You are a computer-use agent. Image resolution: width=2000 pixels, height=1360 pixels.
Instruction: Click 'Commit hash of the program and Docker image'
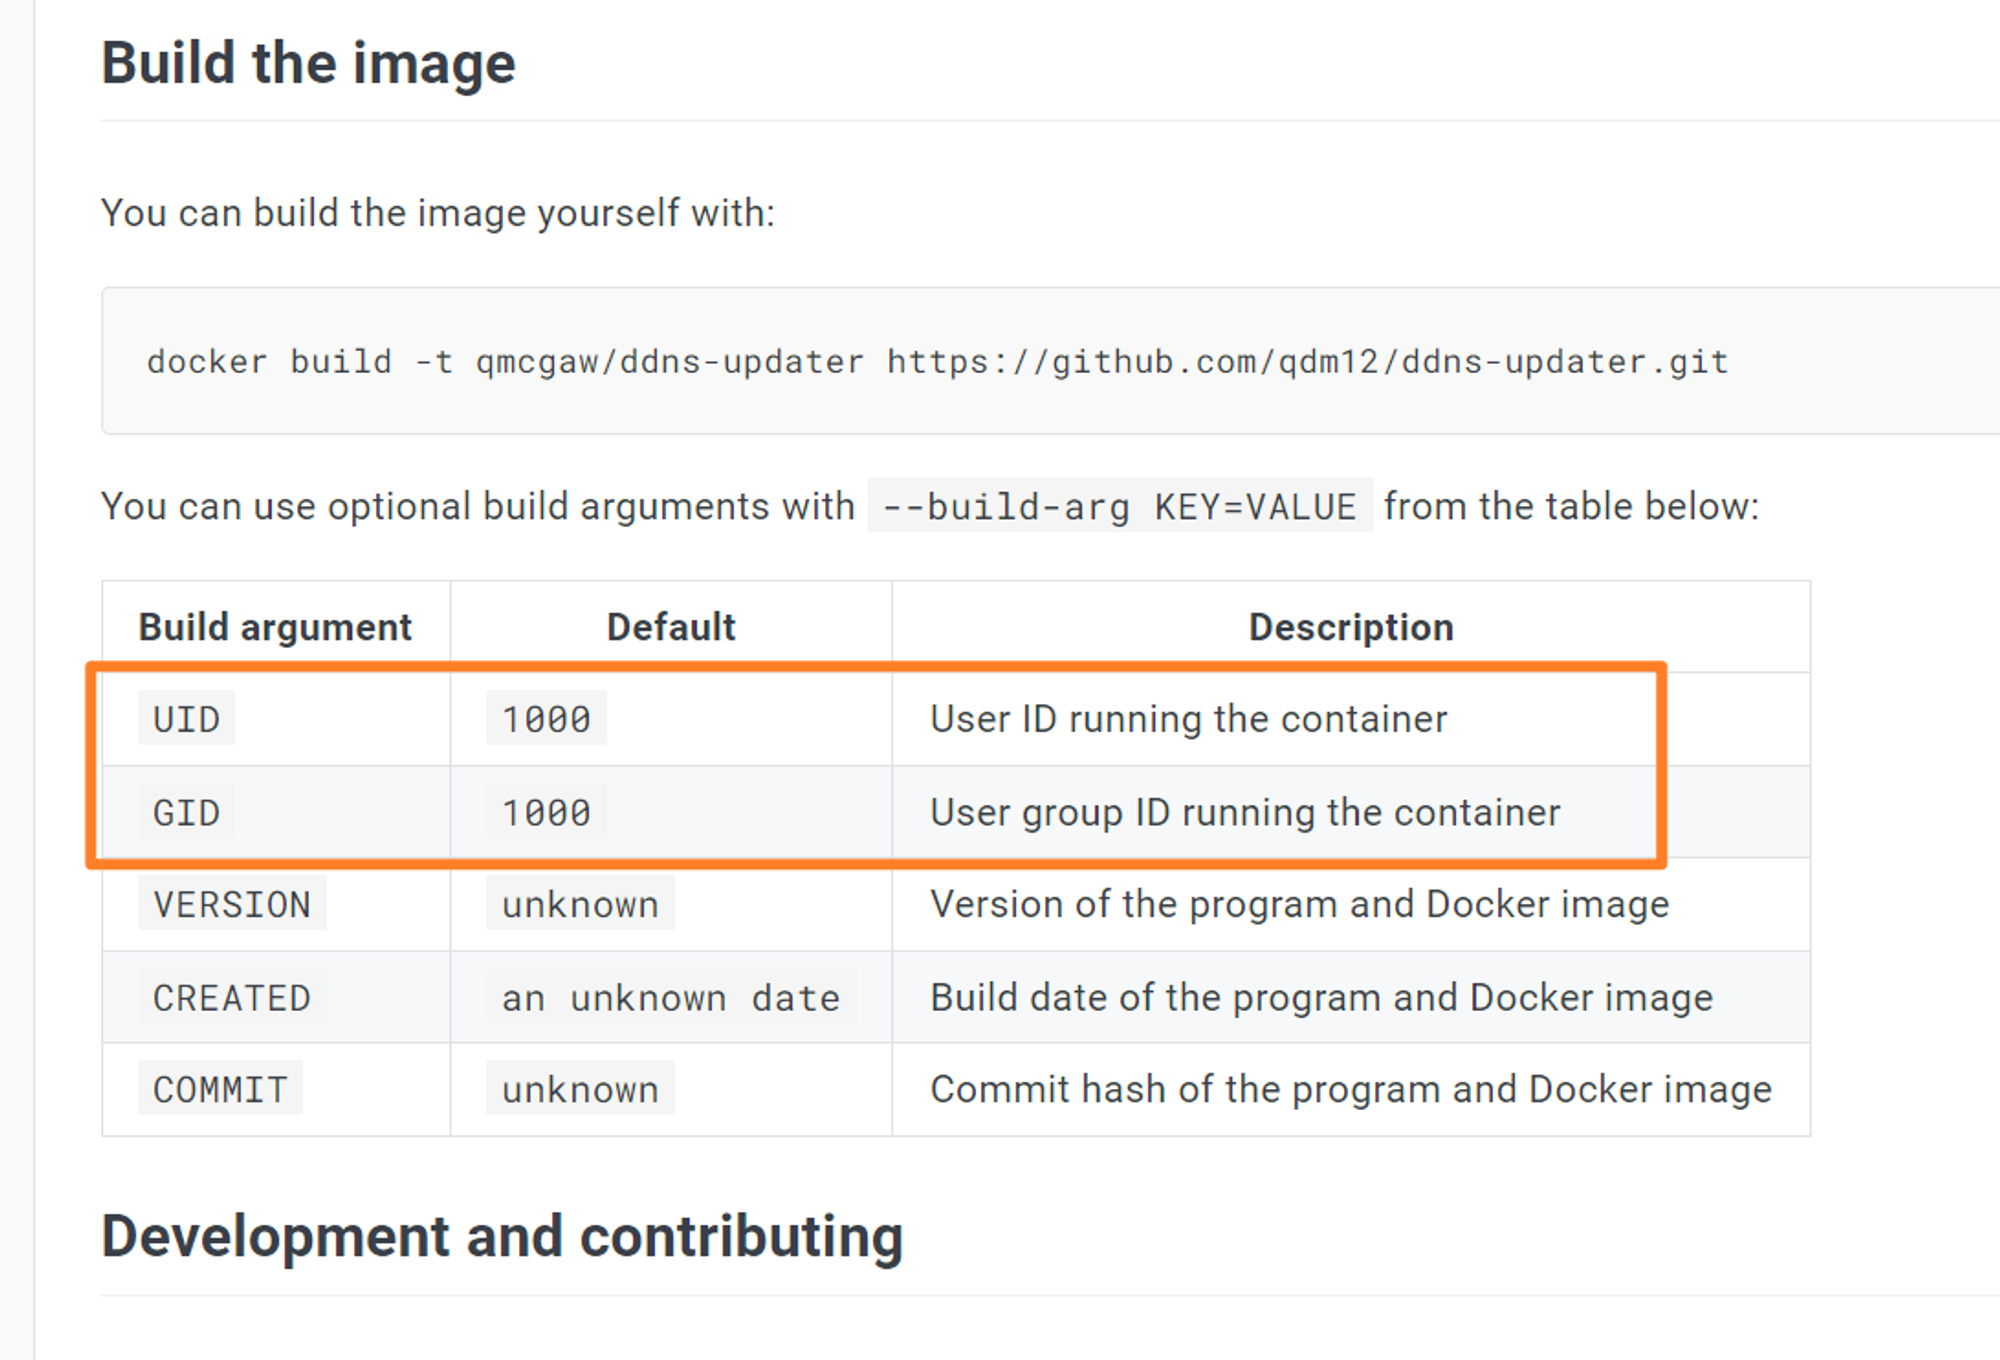(1351, 1089)
